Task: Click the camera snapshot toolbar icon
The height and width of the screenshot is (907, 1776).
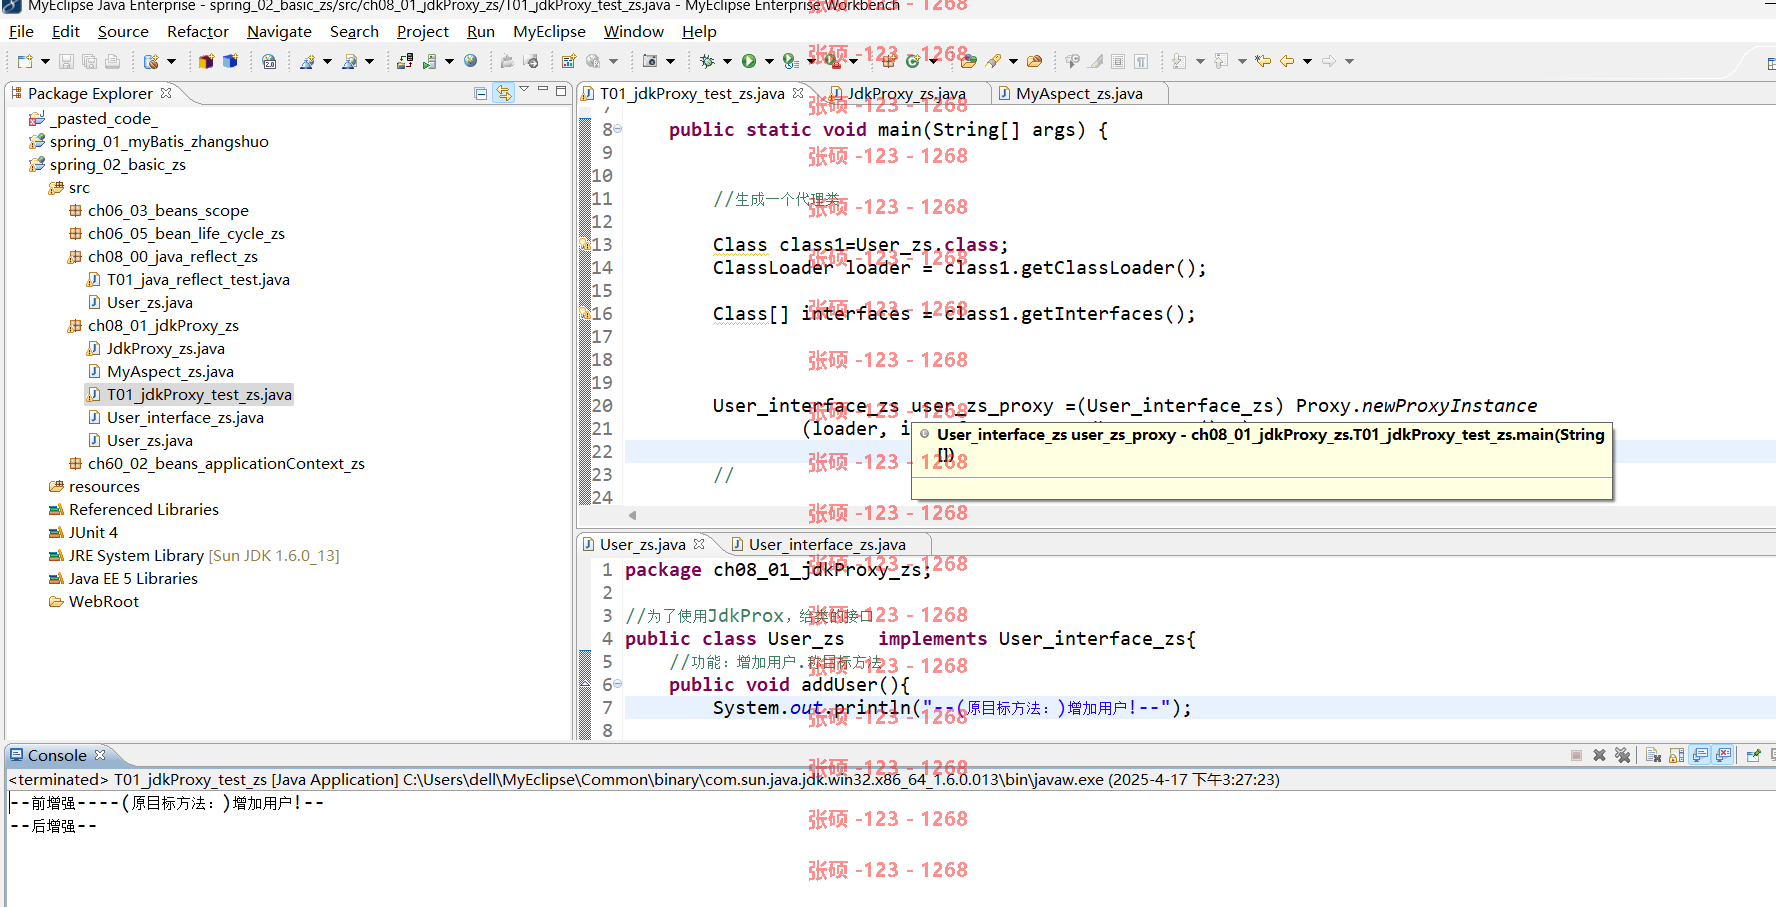Action: (650, 61)
